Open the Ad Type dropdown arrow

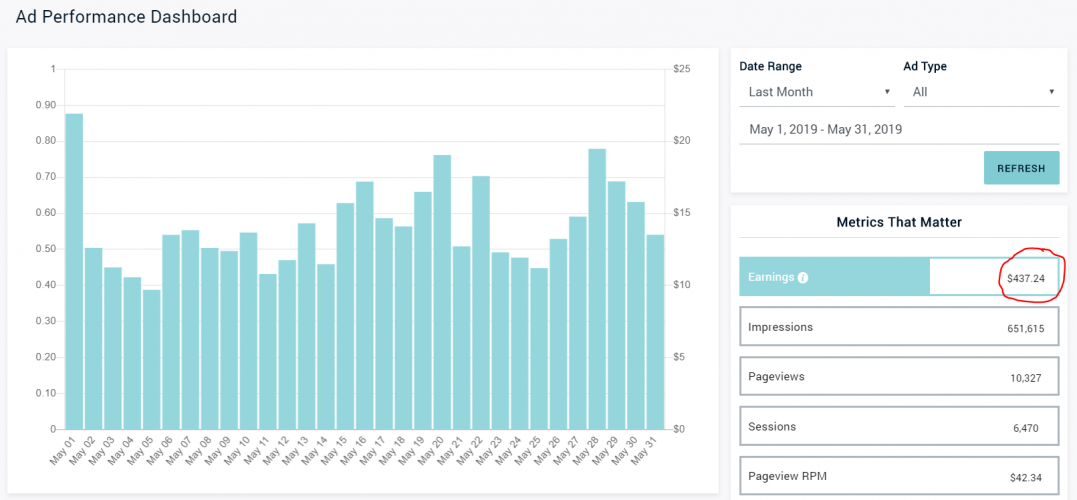[x=1052, y=92]
